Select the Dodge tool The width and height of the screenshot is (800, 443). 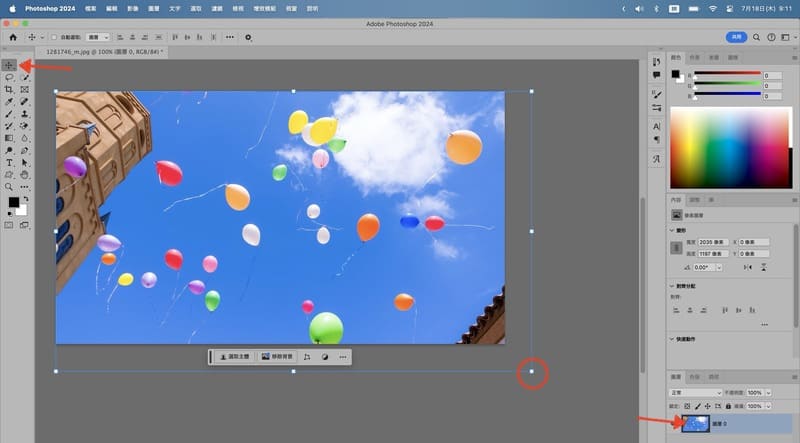9,151
